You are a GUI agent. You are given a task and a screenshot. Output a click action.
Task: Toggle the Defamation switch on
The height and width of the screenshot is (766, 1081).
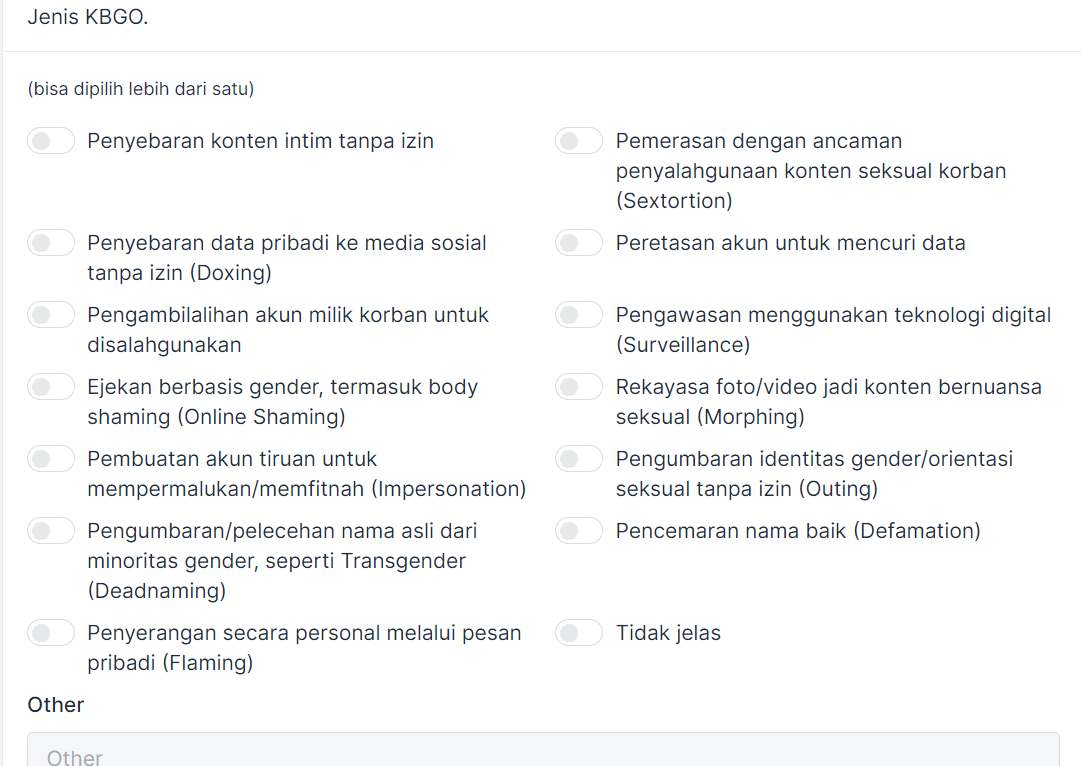point(579,531)
